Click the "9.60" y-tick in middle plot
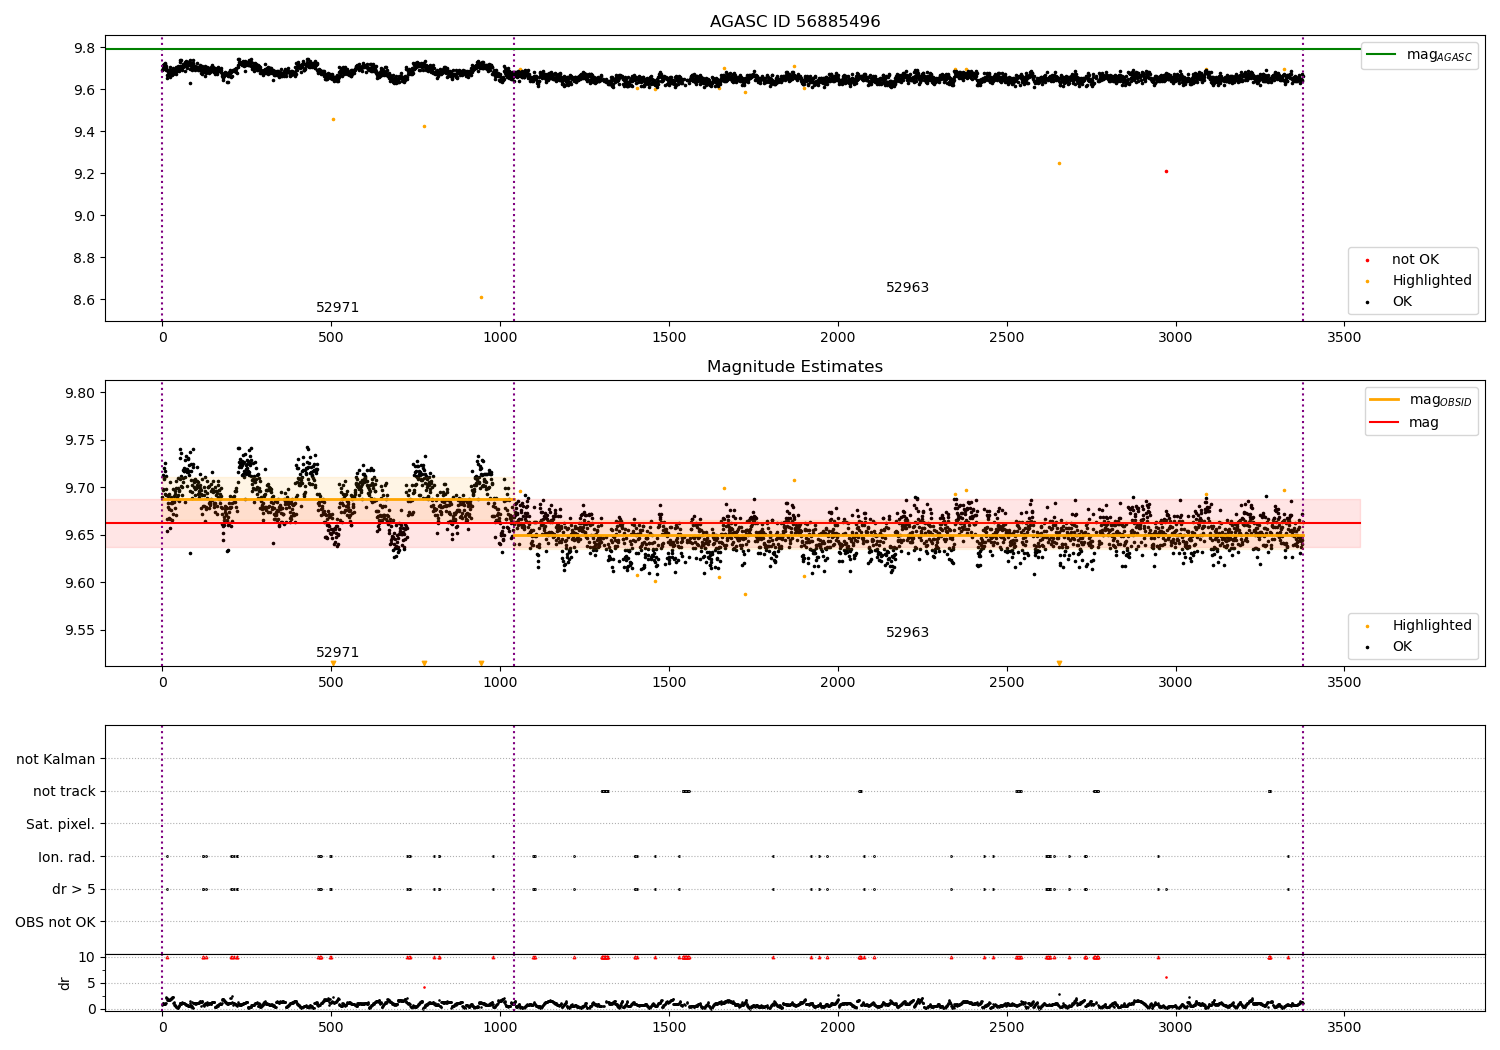Viewport: 1500px width, 1050px height. (81, 583)
